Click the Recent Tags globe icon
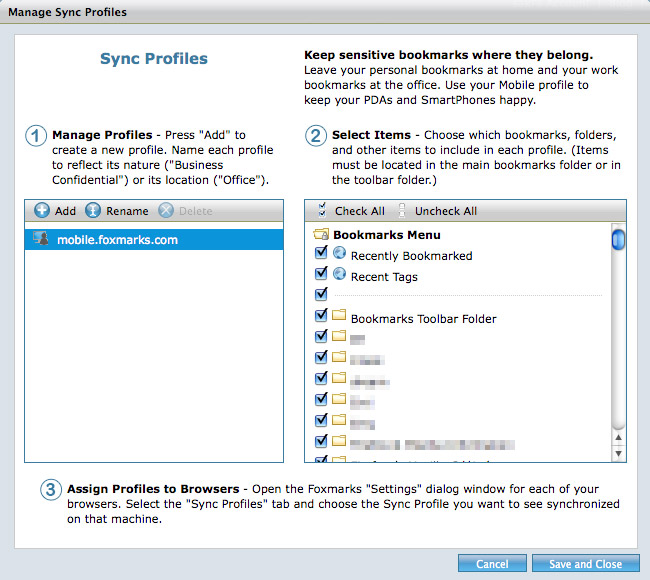Image resolution: width=650 pixels, height=580 pixels. [340, 273]
